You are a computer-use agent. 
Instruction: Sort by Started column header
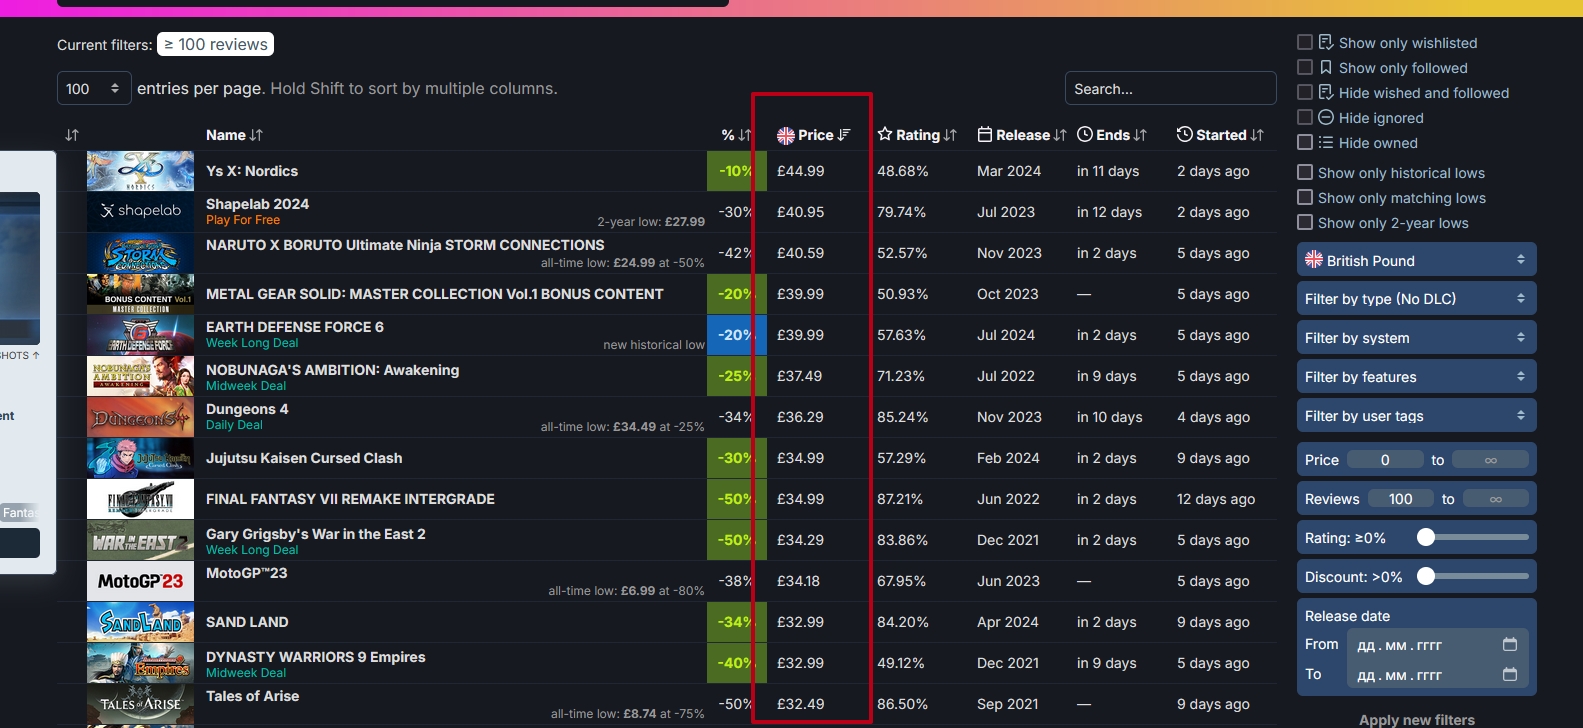1220,135
